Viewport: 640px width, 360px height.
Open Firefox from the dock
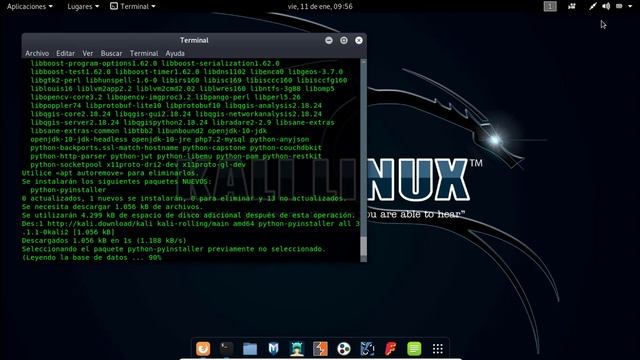[x=203, y=349]
